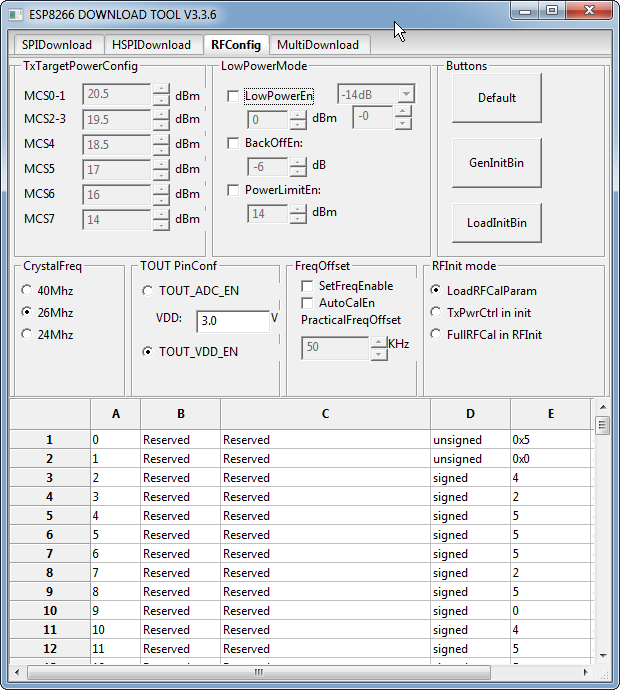Screen dimensions: 620x690
Task: Click the MCS4 power value field
Action: tap(117, 144)
